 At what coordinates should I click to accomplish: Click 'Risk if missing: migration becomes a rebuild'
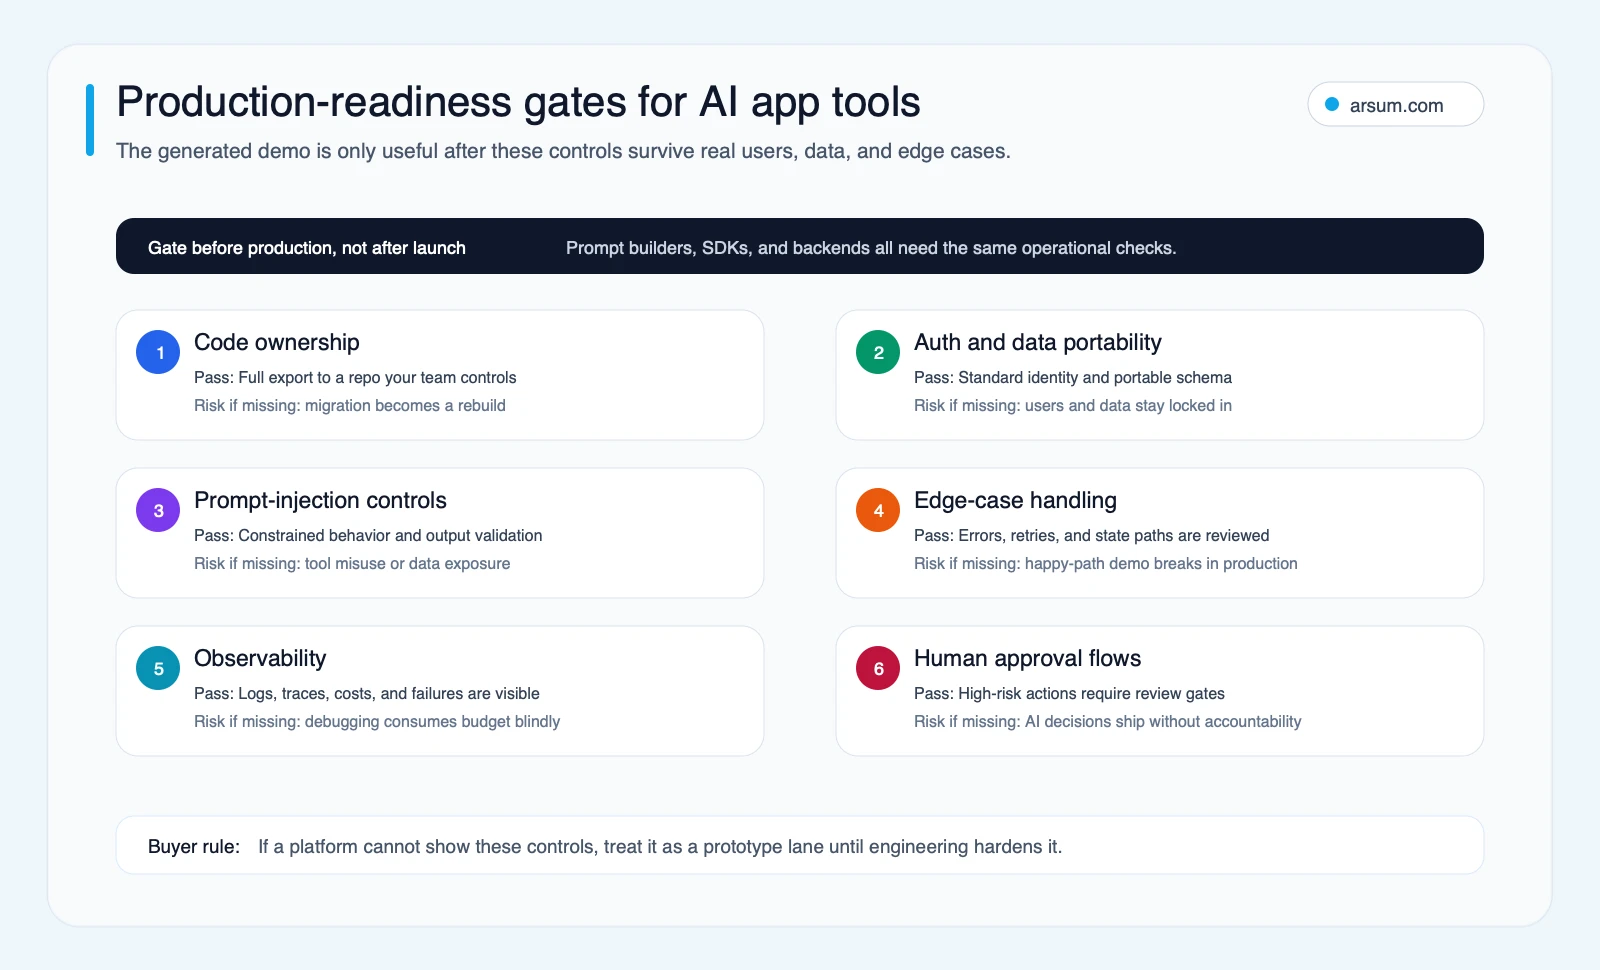coord(350,406)
